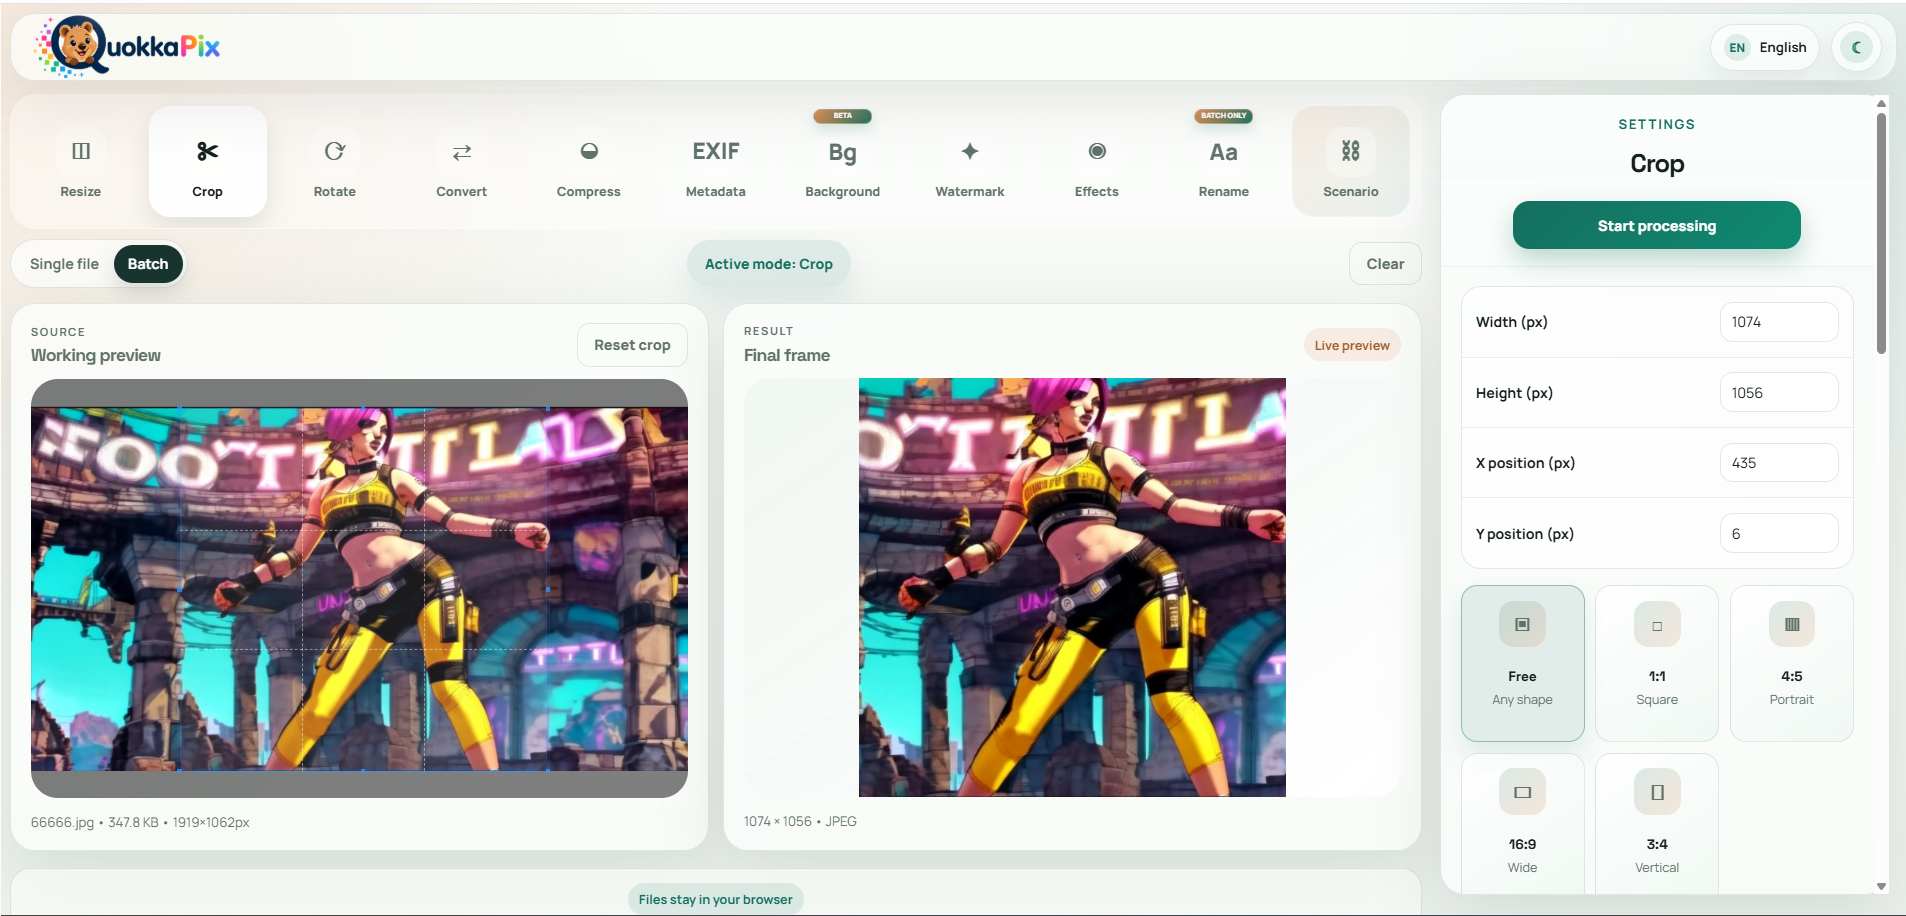
Task: Click the settings scrollbar up arrow
Action: (x=1881, y=103)
